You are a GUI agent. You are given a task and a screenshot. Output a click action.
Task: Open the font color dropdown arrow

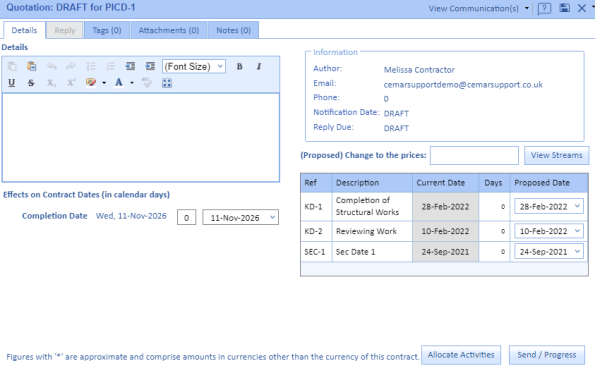(132, 83)
